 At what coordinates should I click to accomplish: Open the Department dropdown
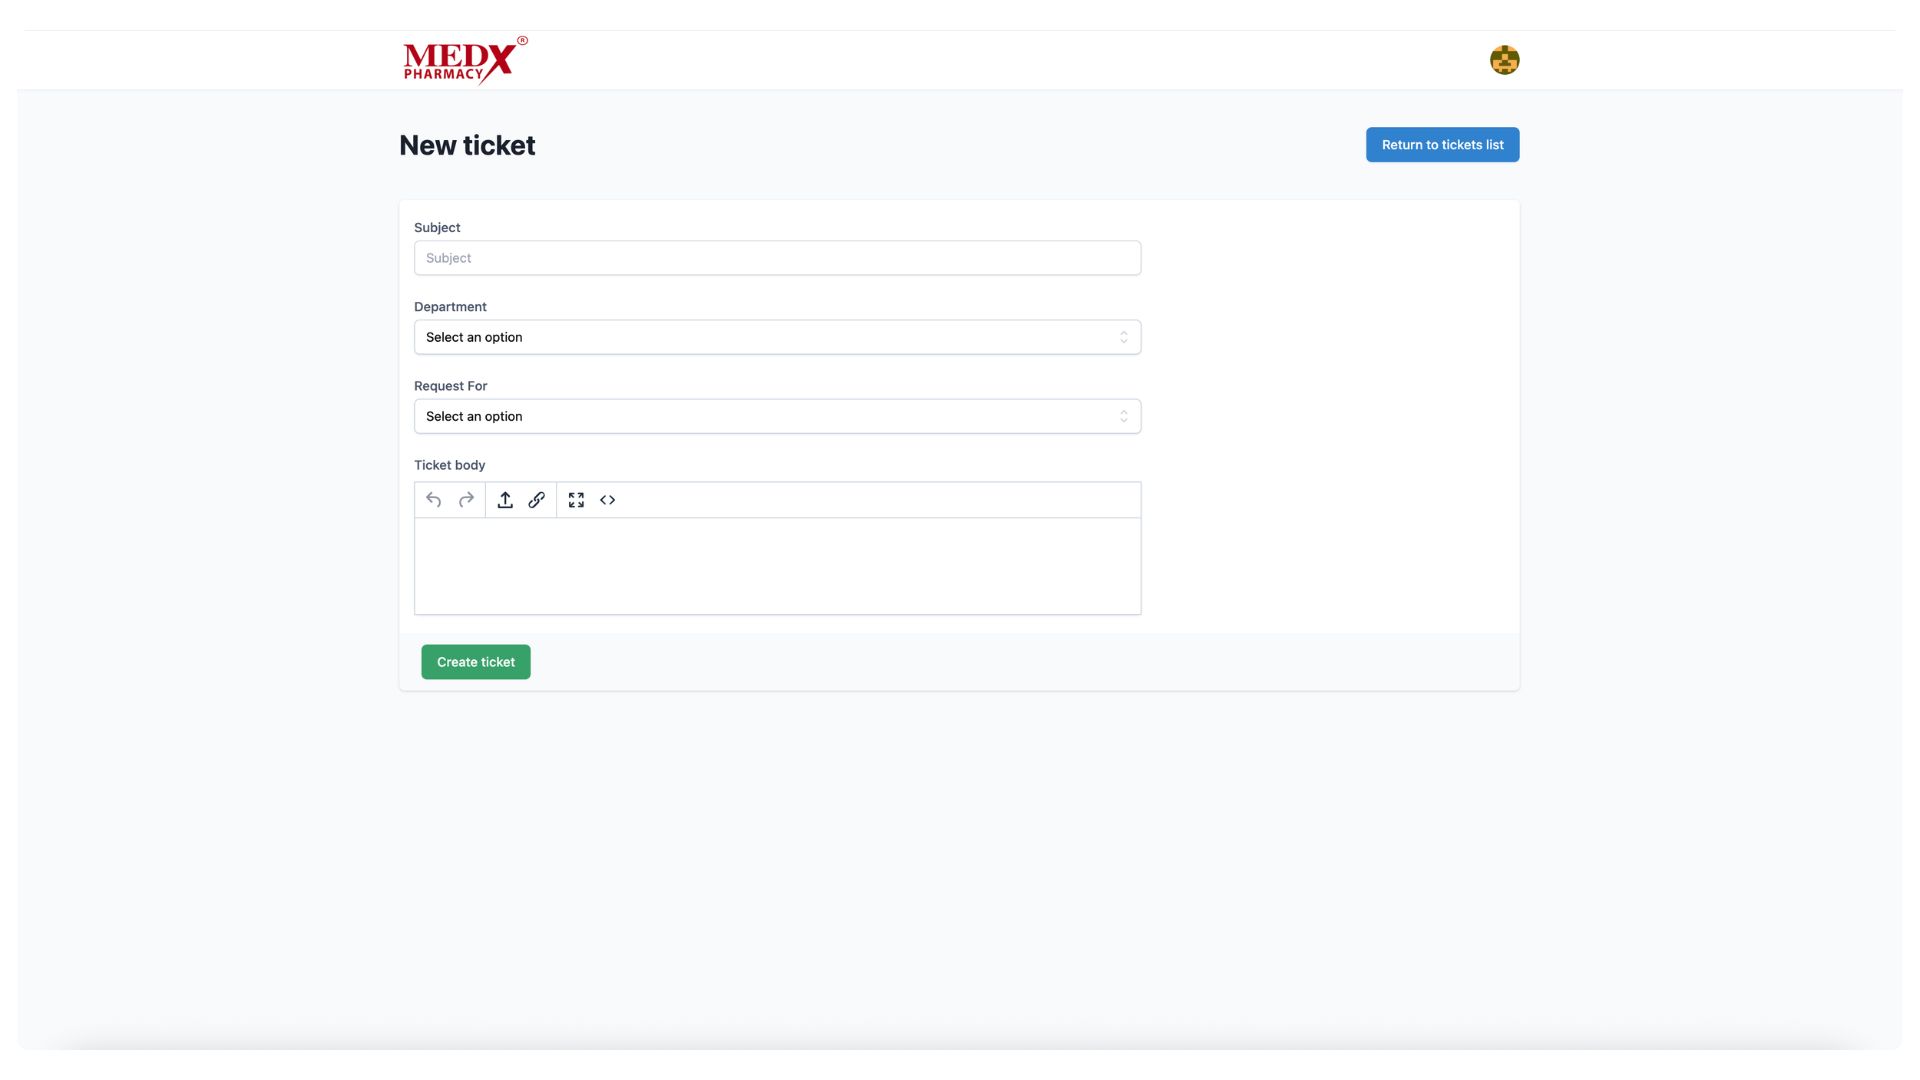click(777, 337)
